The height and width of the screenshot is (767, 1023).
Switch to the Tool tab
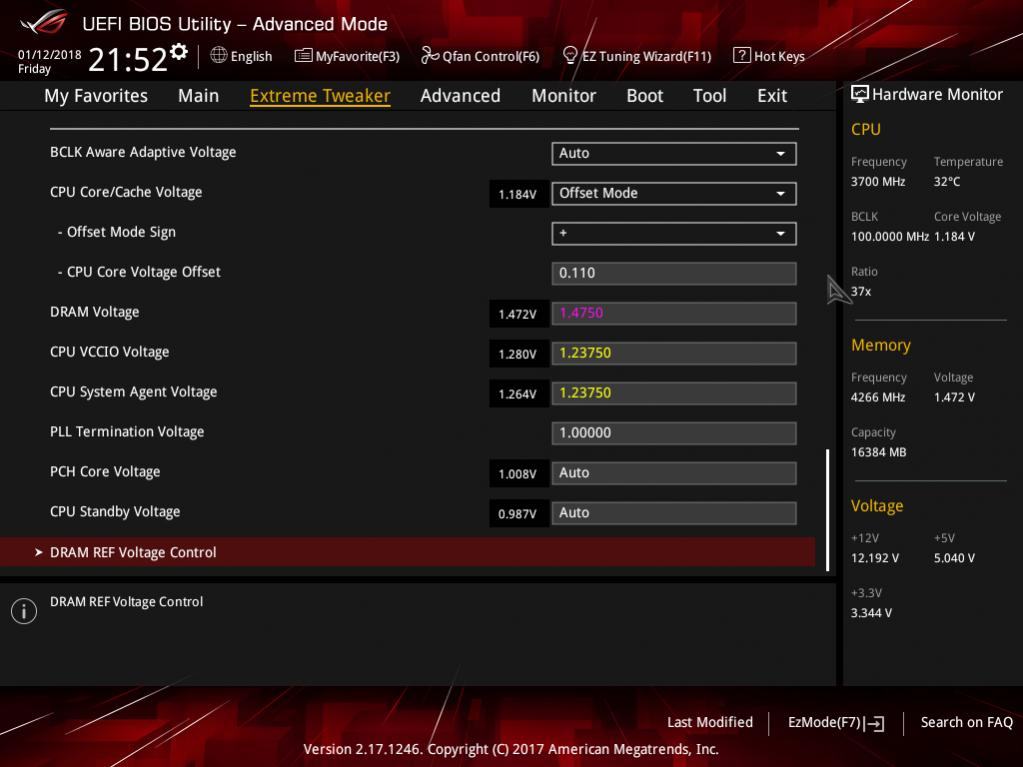(710, 96)
